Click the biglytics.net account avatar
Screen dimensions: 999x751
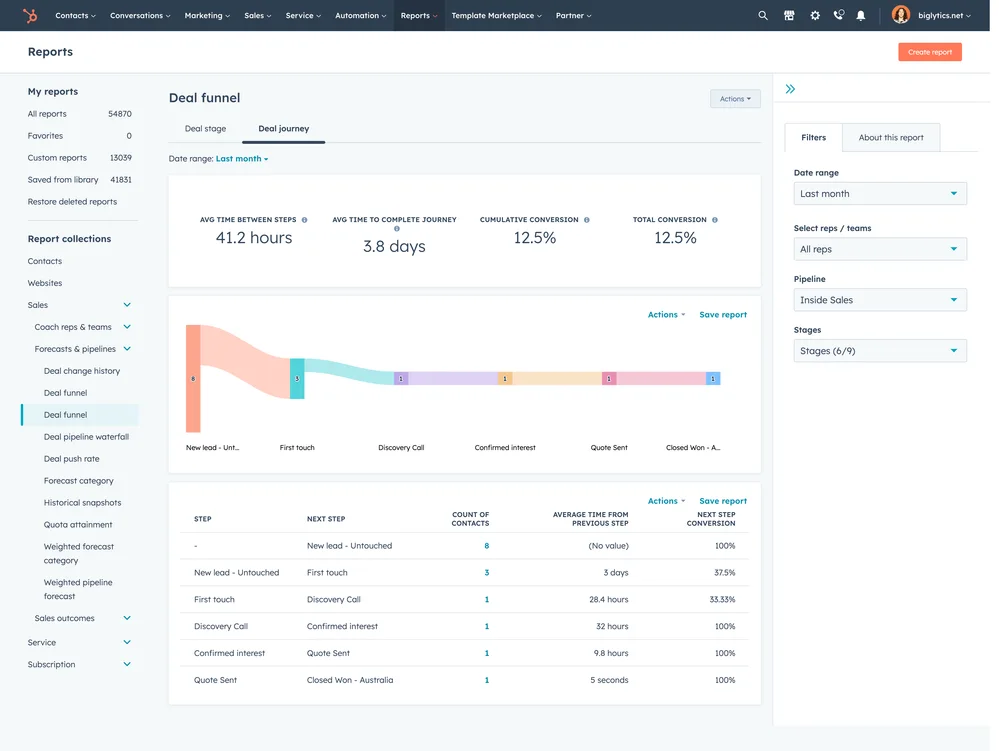pyautogui.click(x=899, y=15)
